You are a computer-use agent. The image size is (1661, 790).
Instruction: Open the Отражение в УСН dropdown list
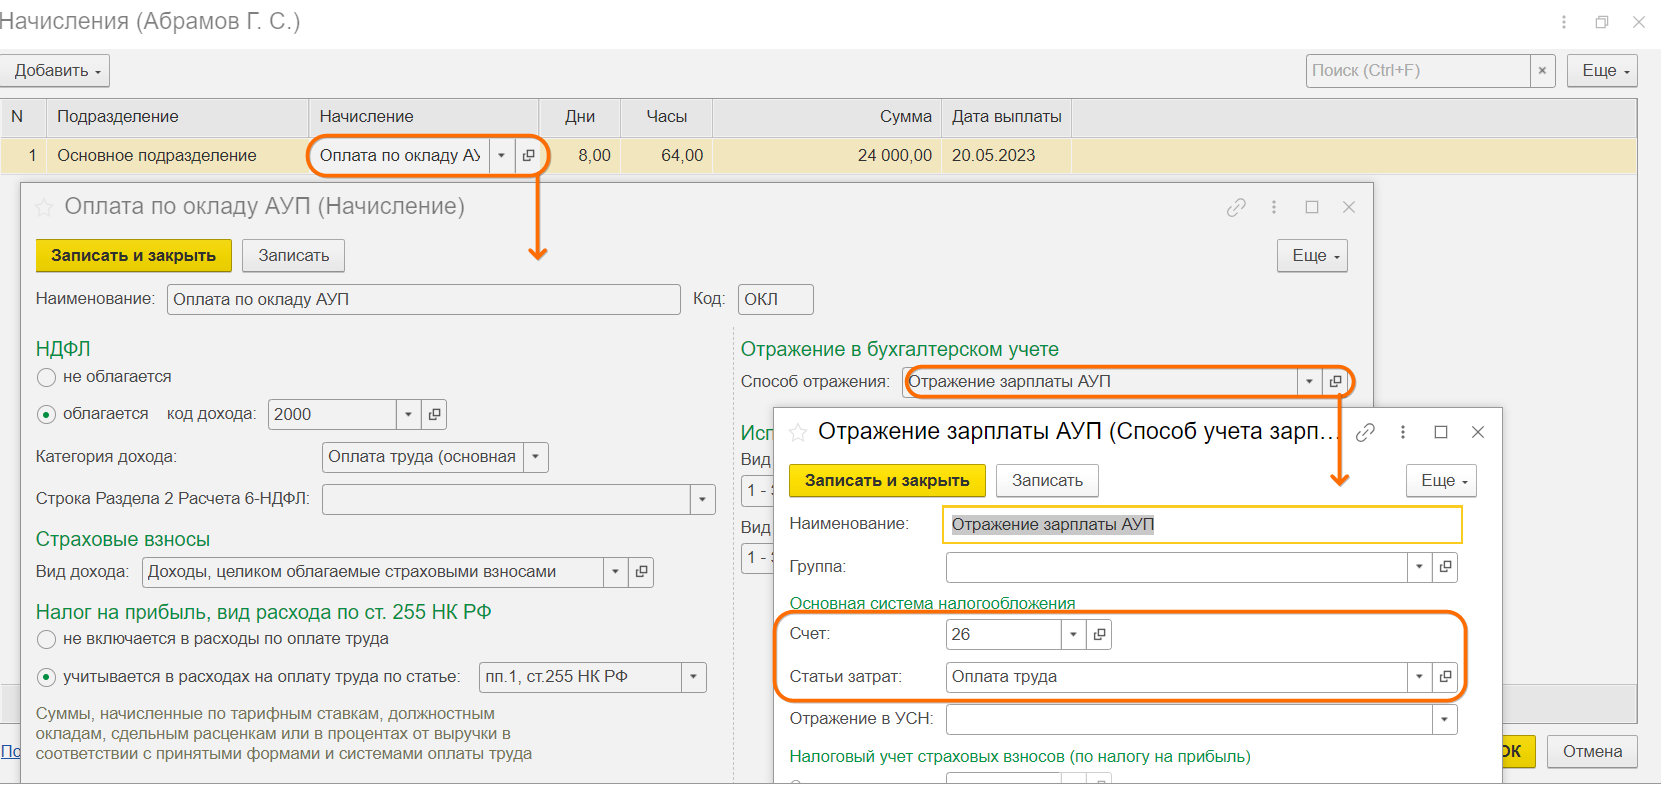point(1444,719)
